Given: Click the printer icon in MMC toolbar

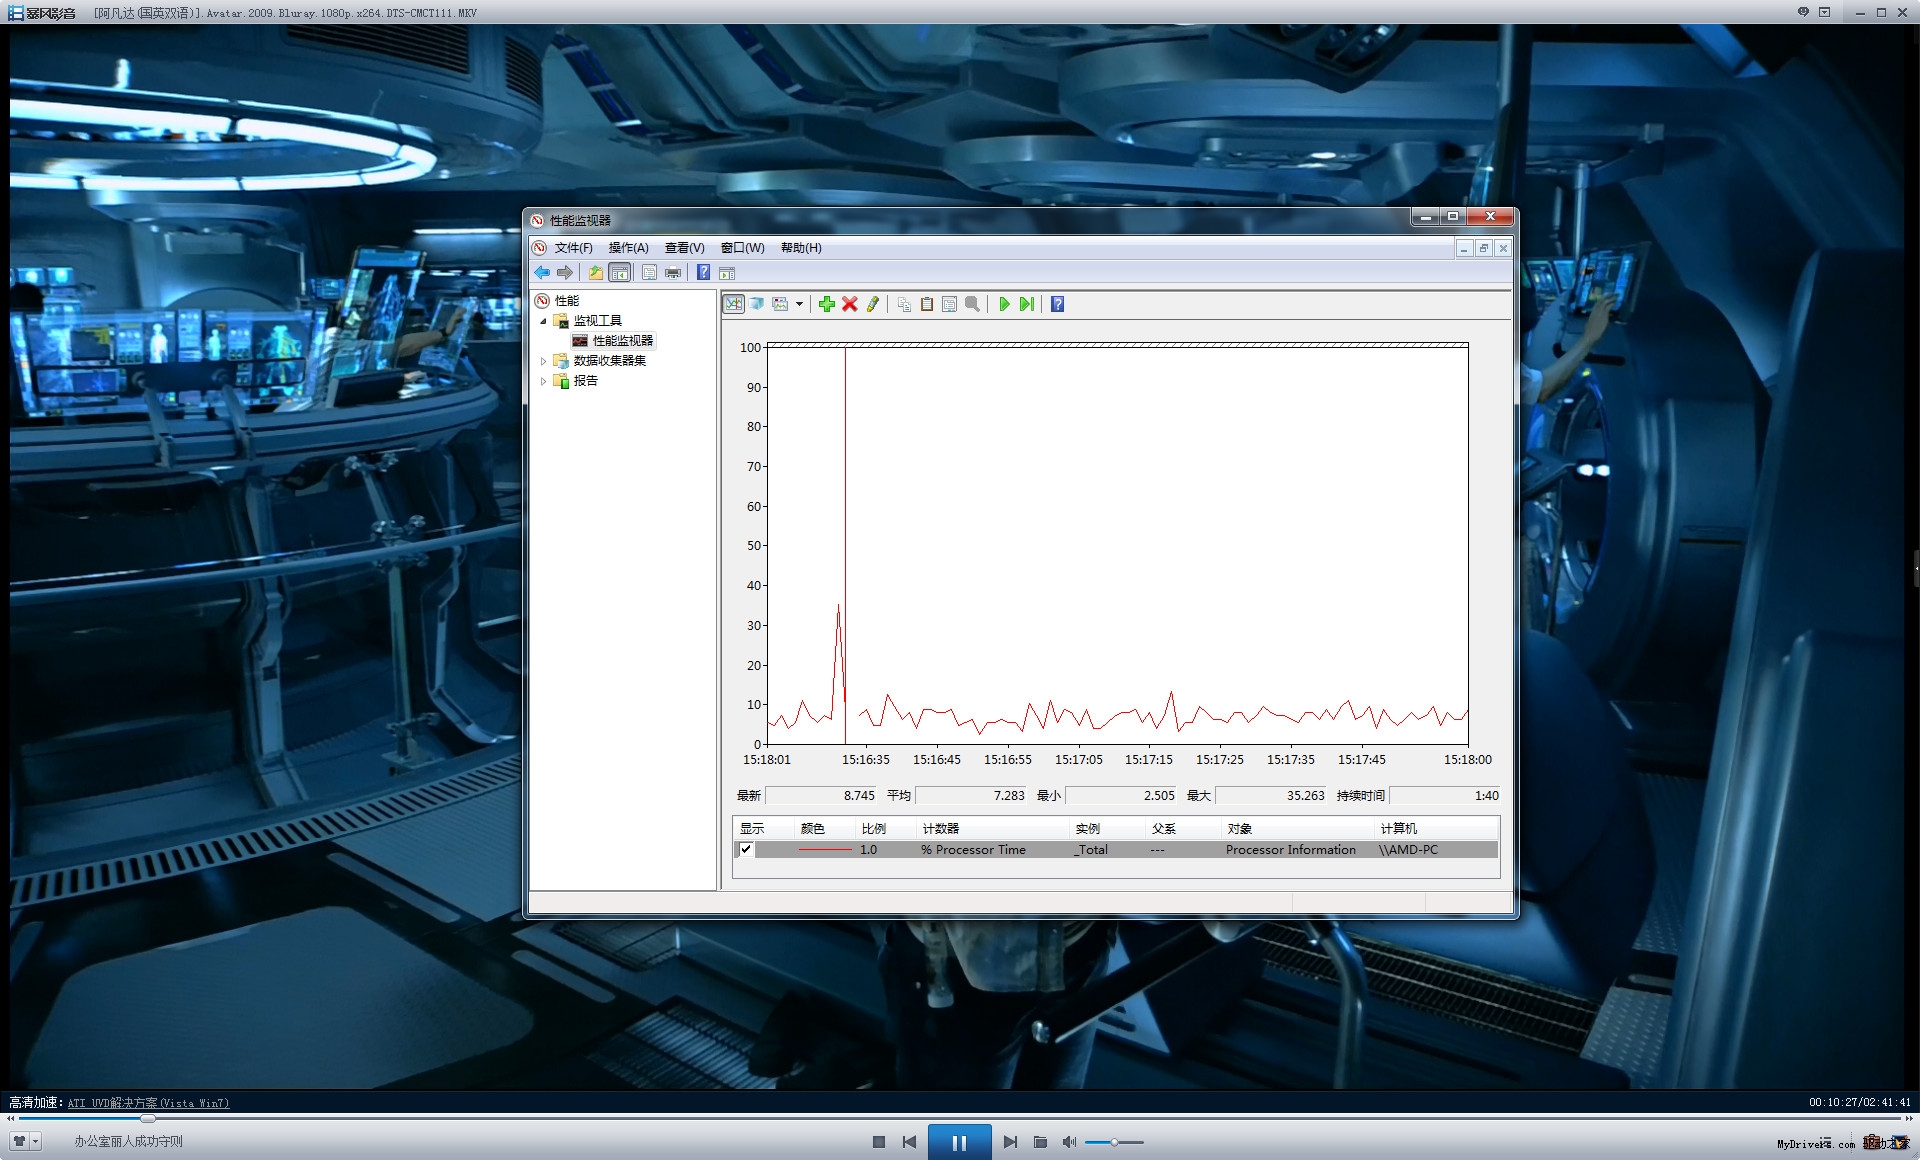Looking at the screenshot, I should pos(673,272).
